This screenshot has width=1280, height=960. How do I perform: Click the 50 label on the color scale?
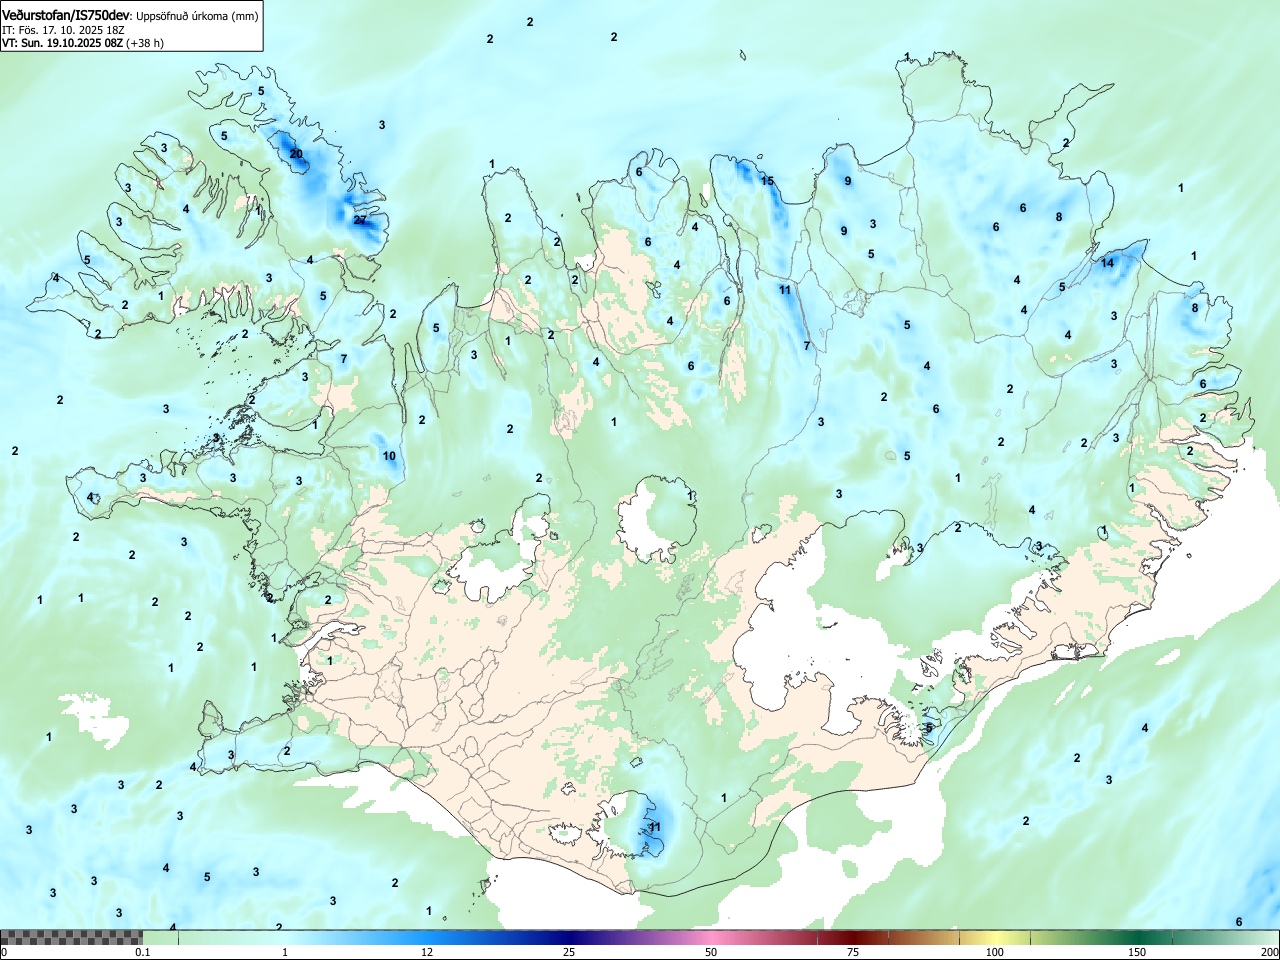point(711,952)
